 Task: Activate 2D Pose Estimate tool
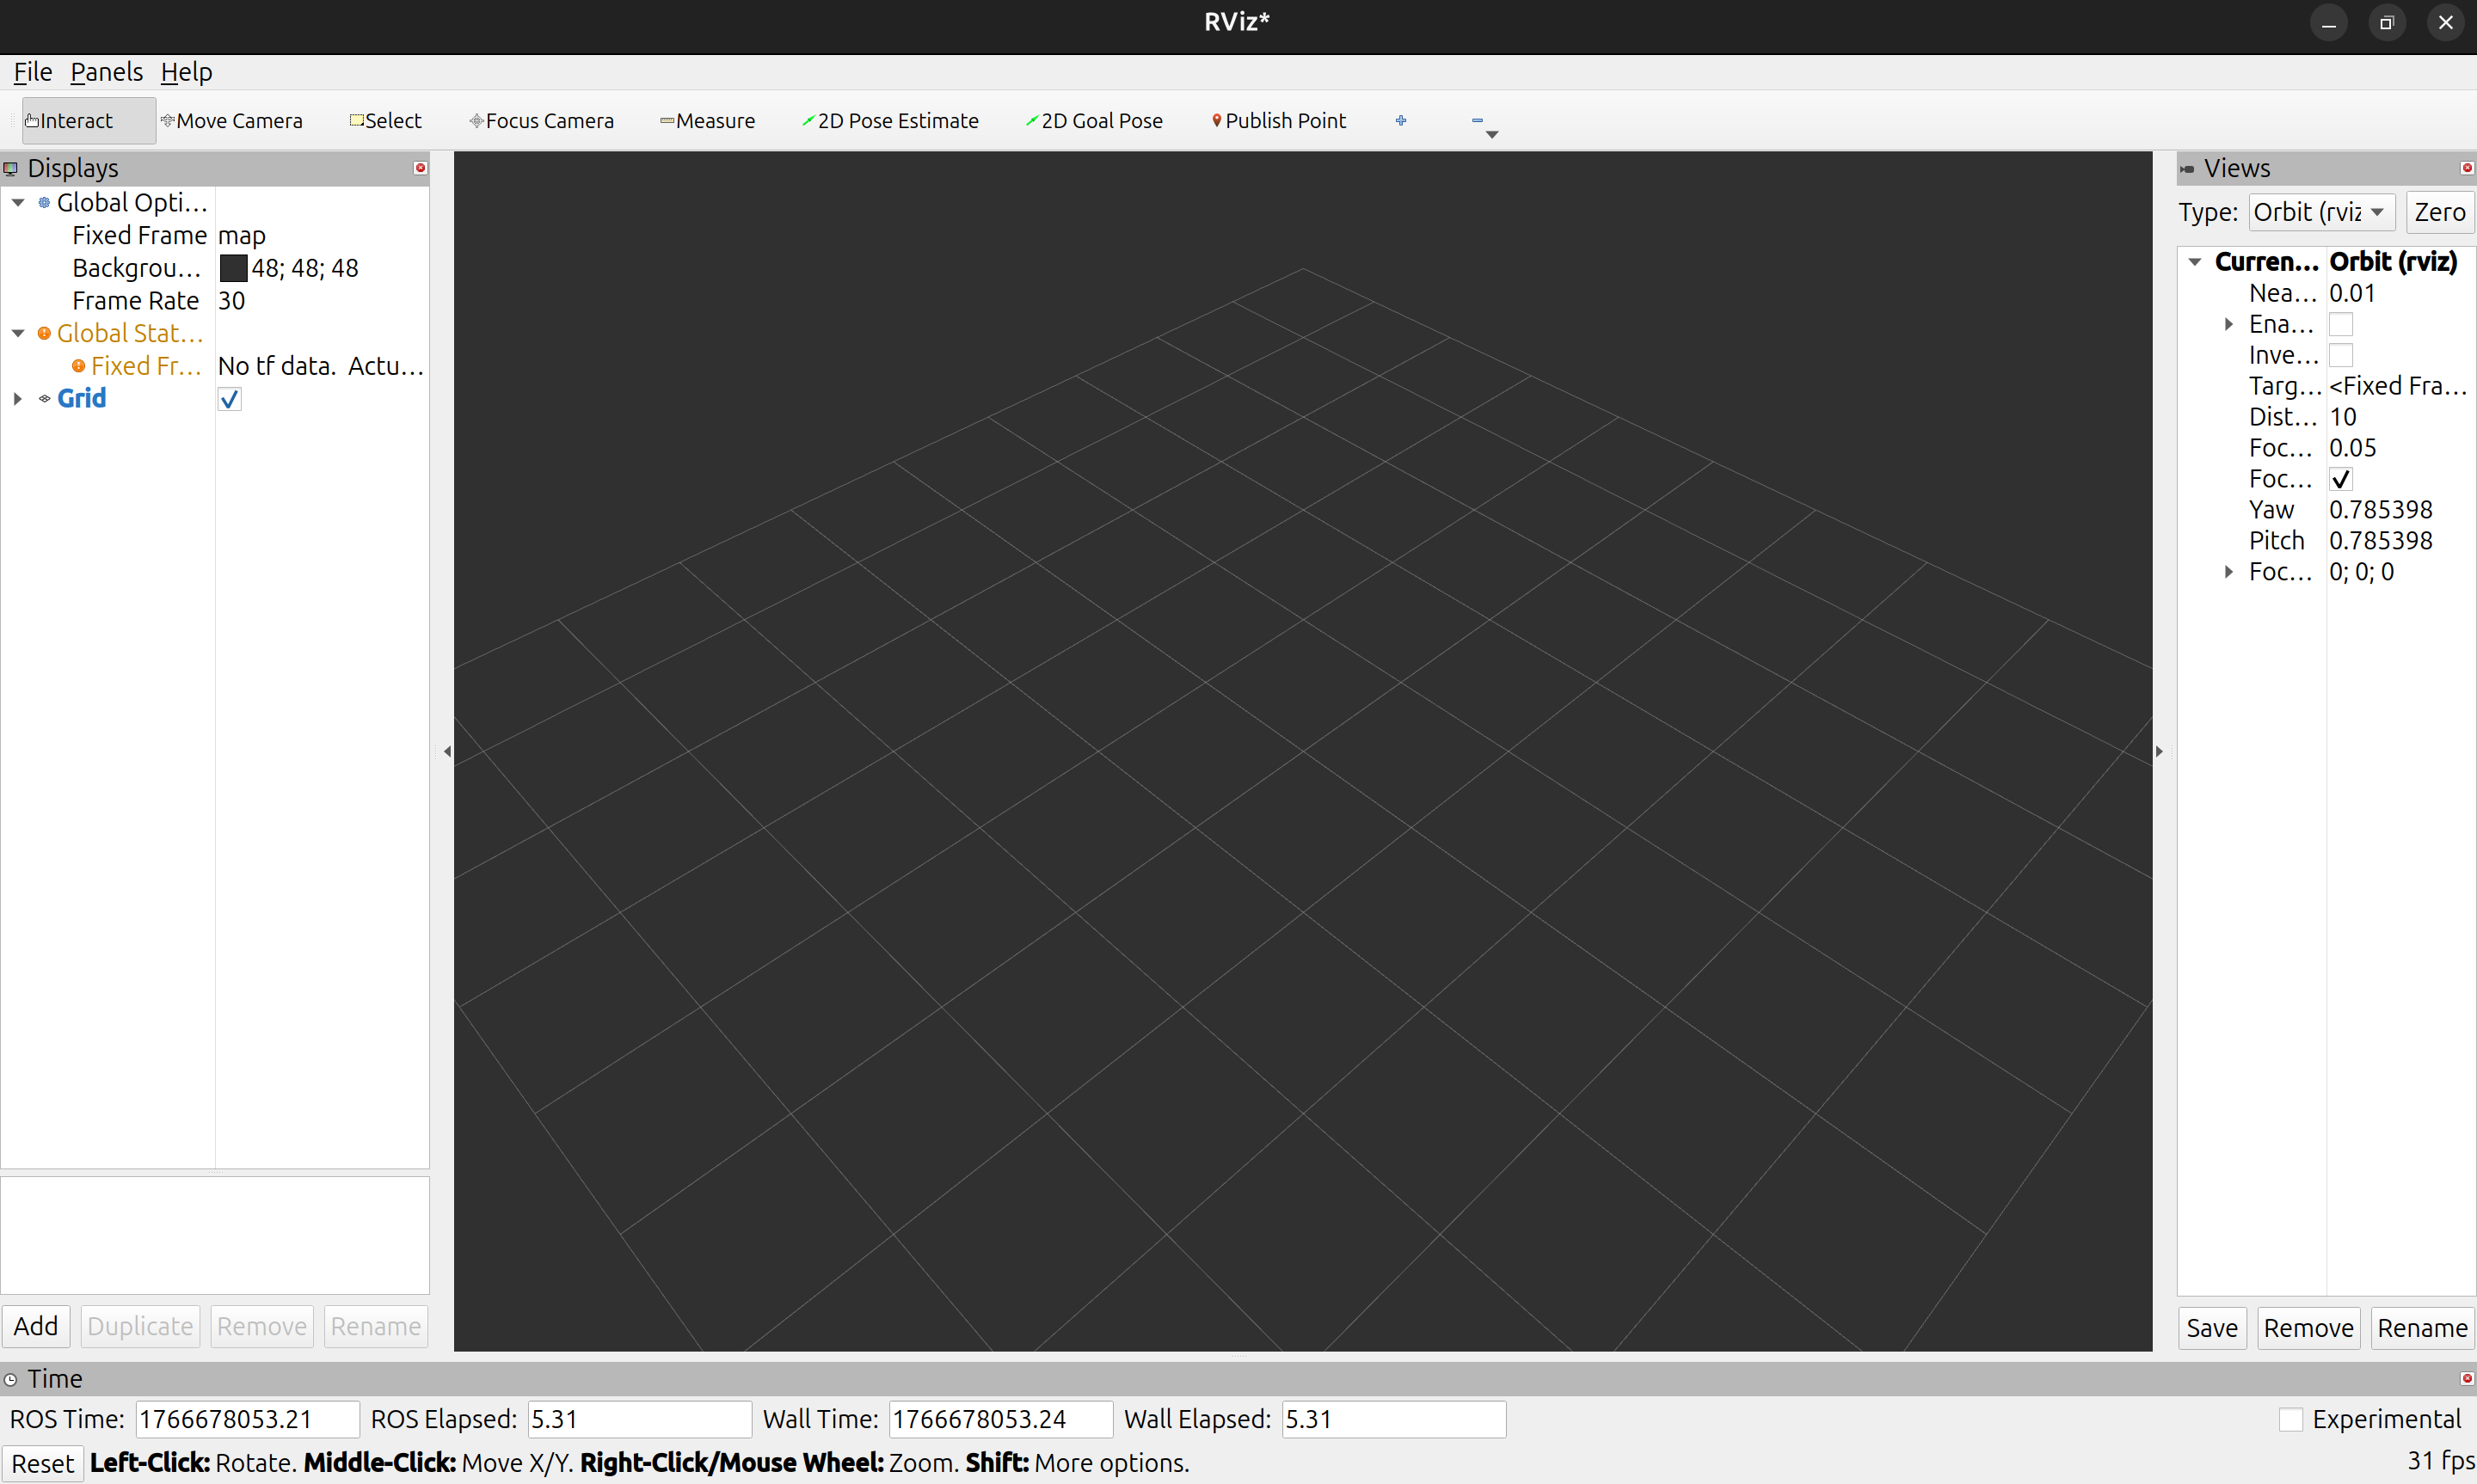[x=891, y=121]
